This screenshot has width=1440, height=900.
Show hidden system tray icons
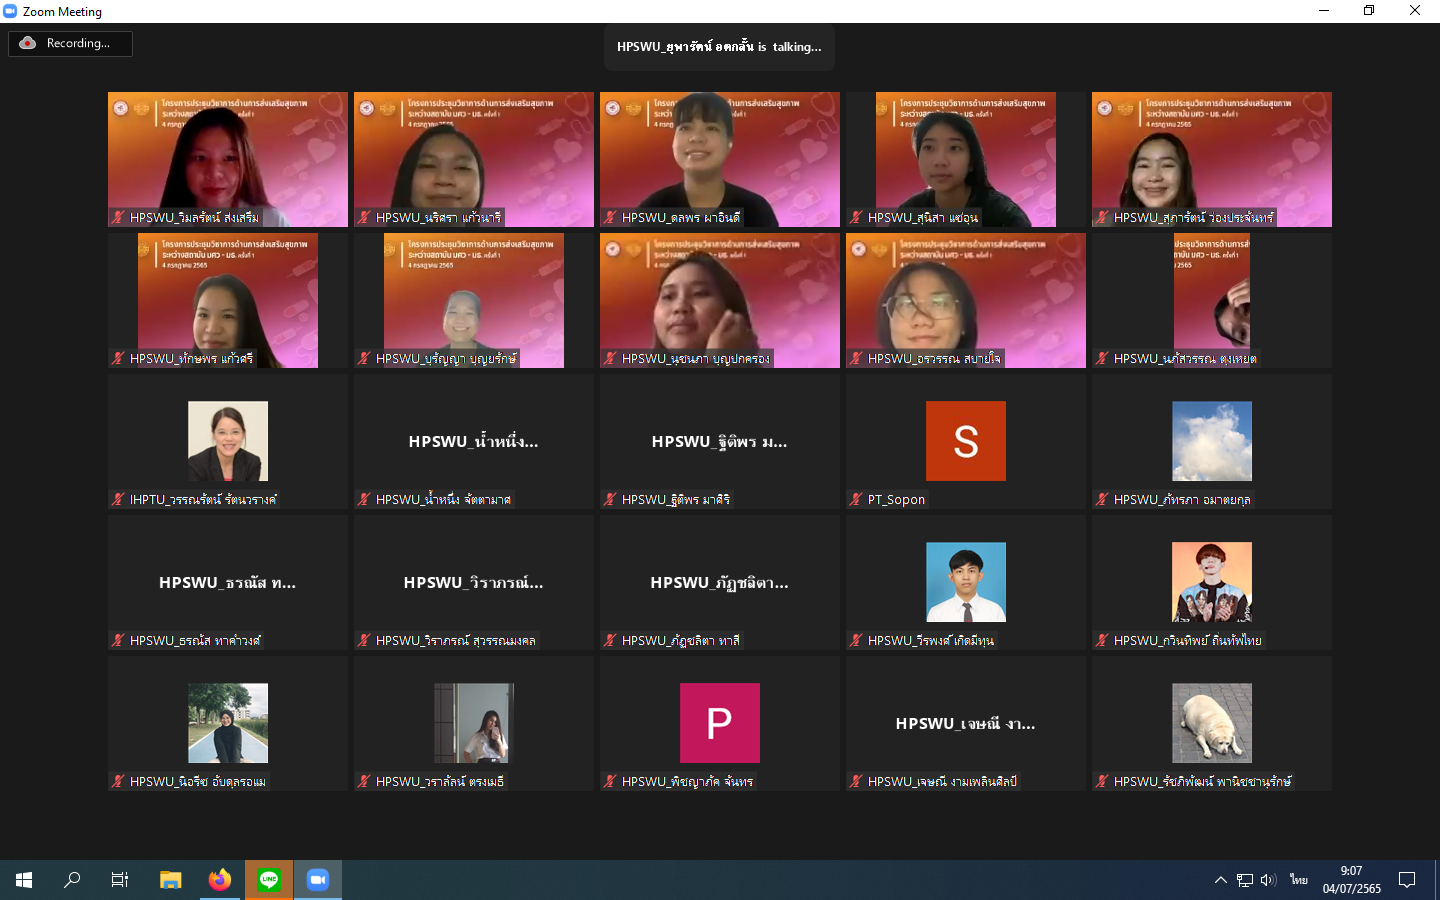(x=1220, y=880)
